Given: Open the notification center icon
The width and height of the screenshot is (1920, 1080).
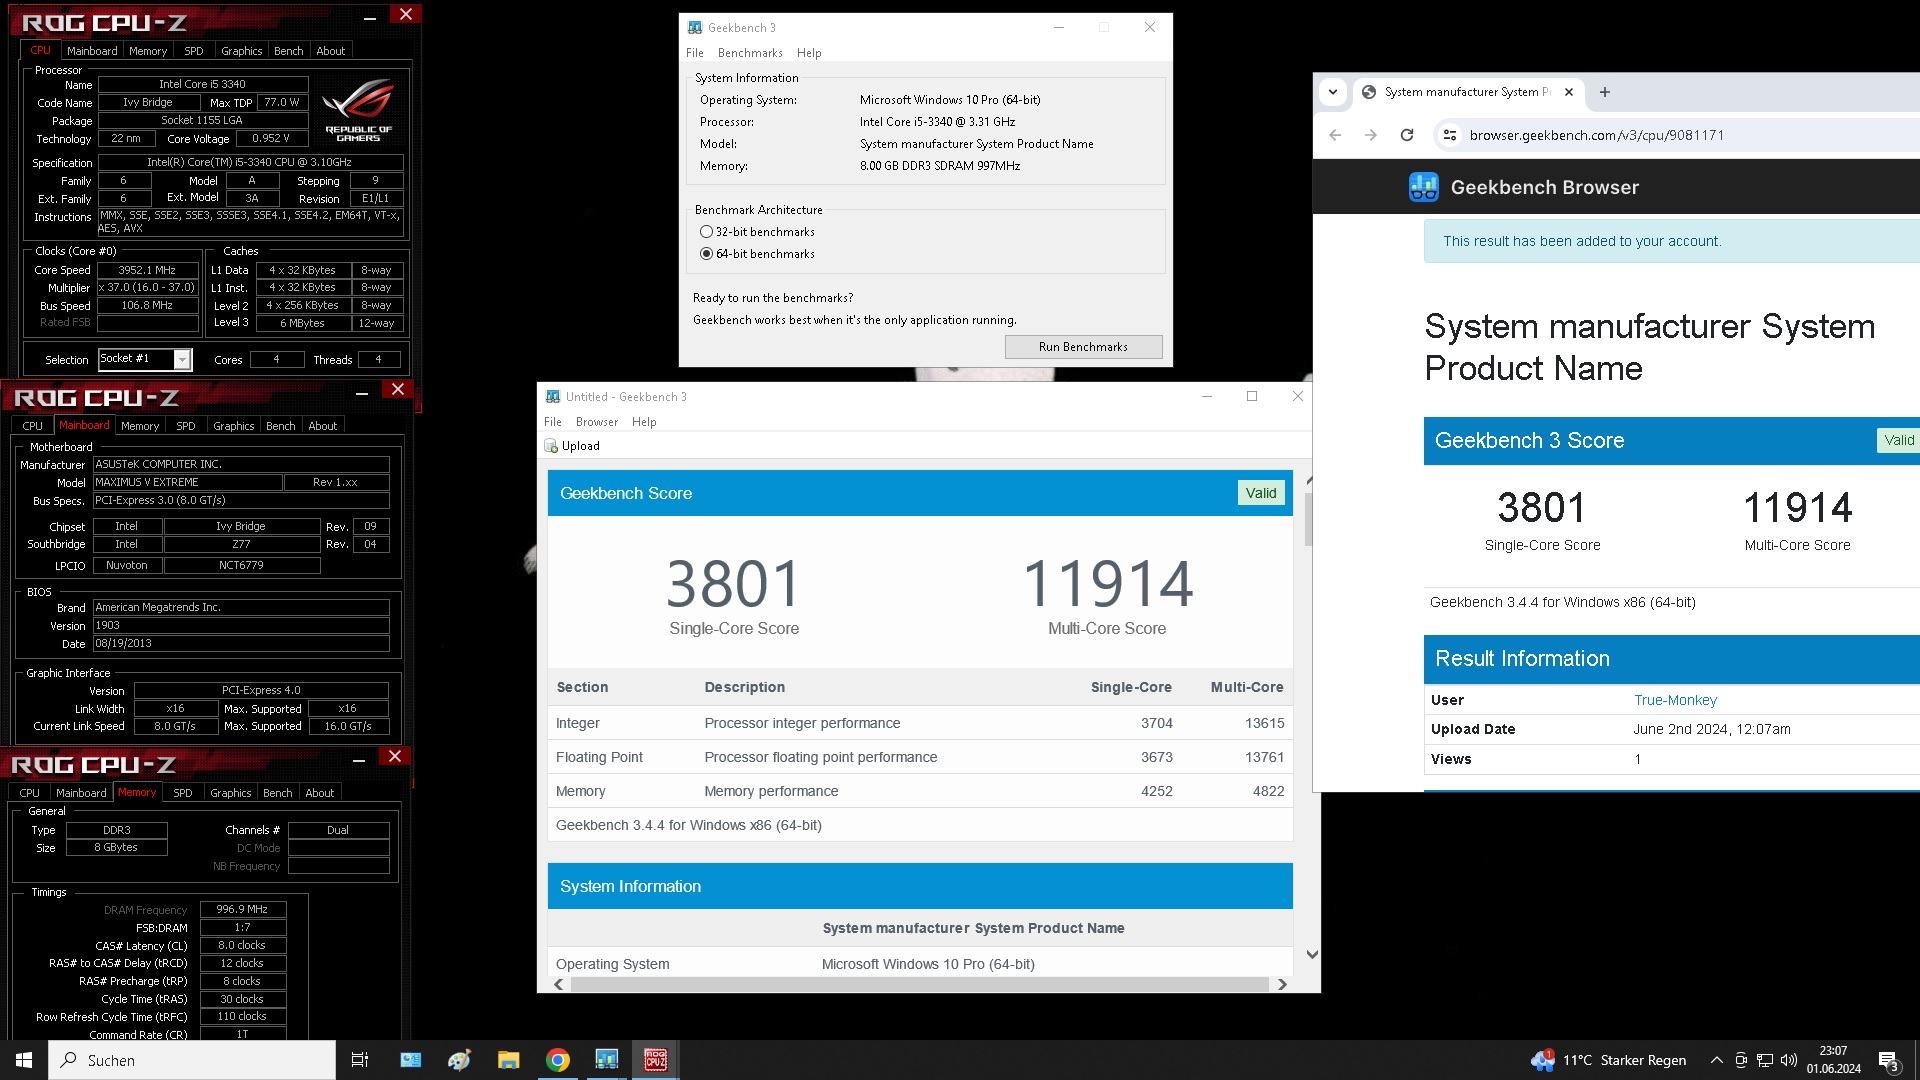Looking at the screenshot, I should (x=1889, y=1061).
